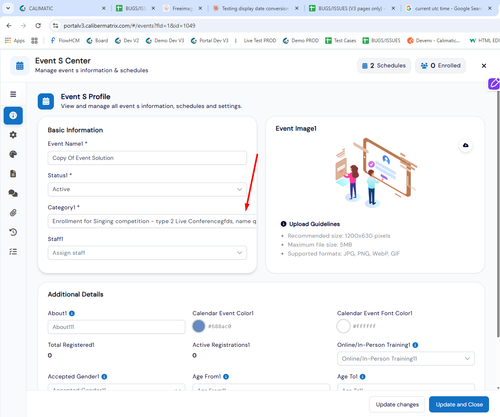Open the settings gear sidebar icon

(x=13, y=135)
